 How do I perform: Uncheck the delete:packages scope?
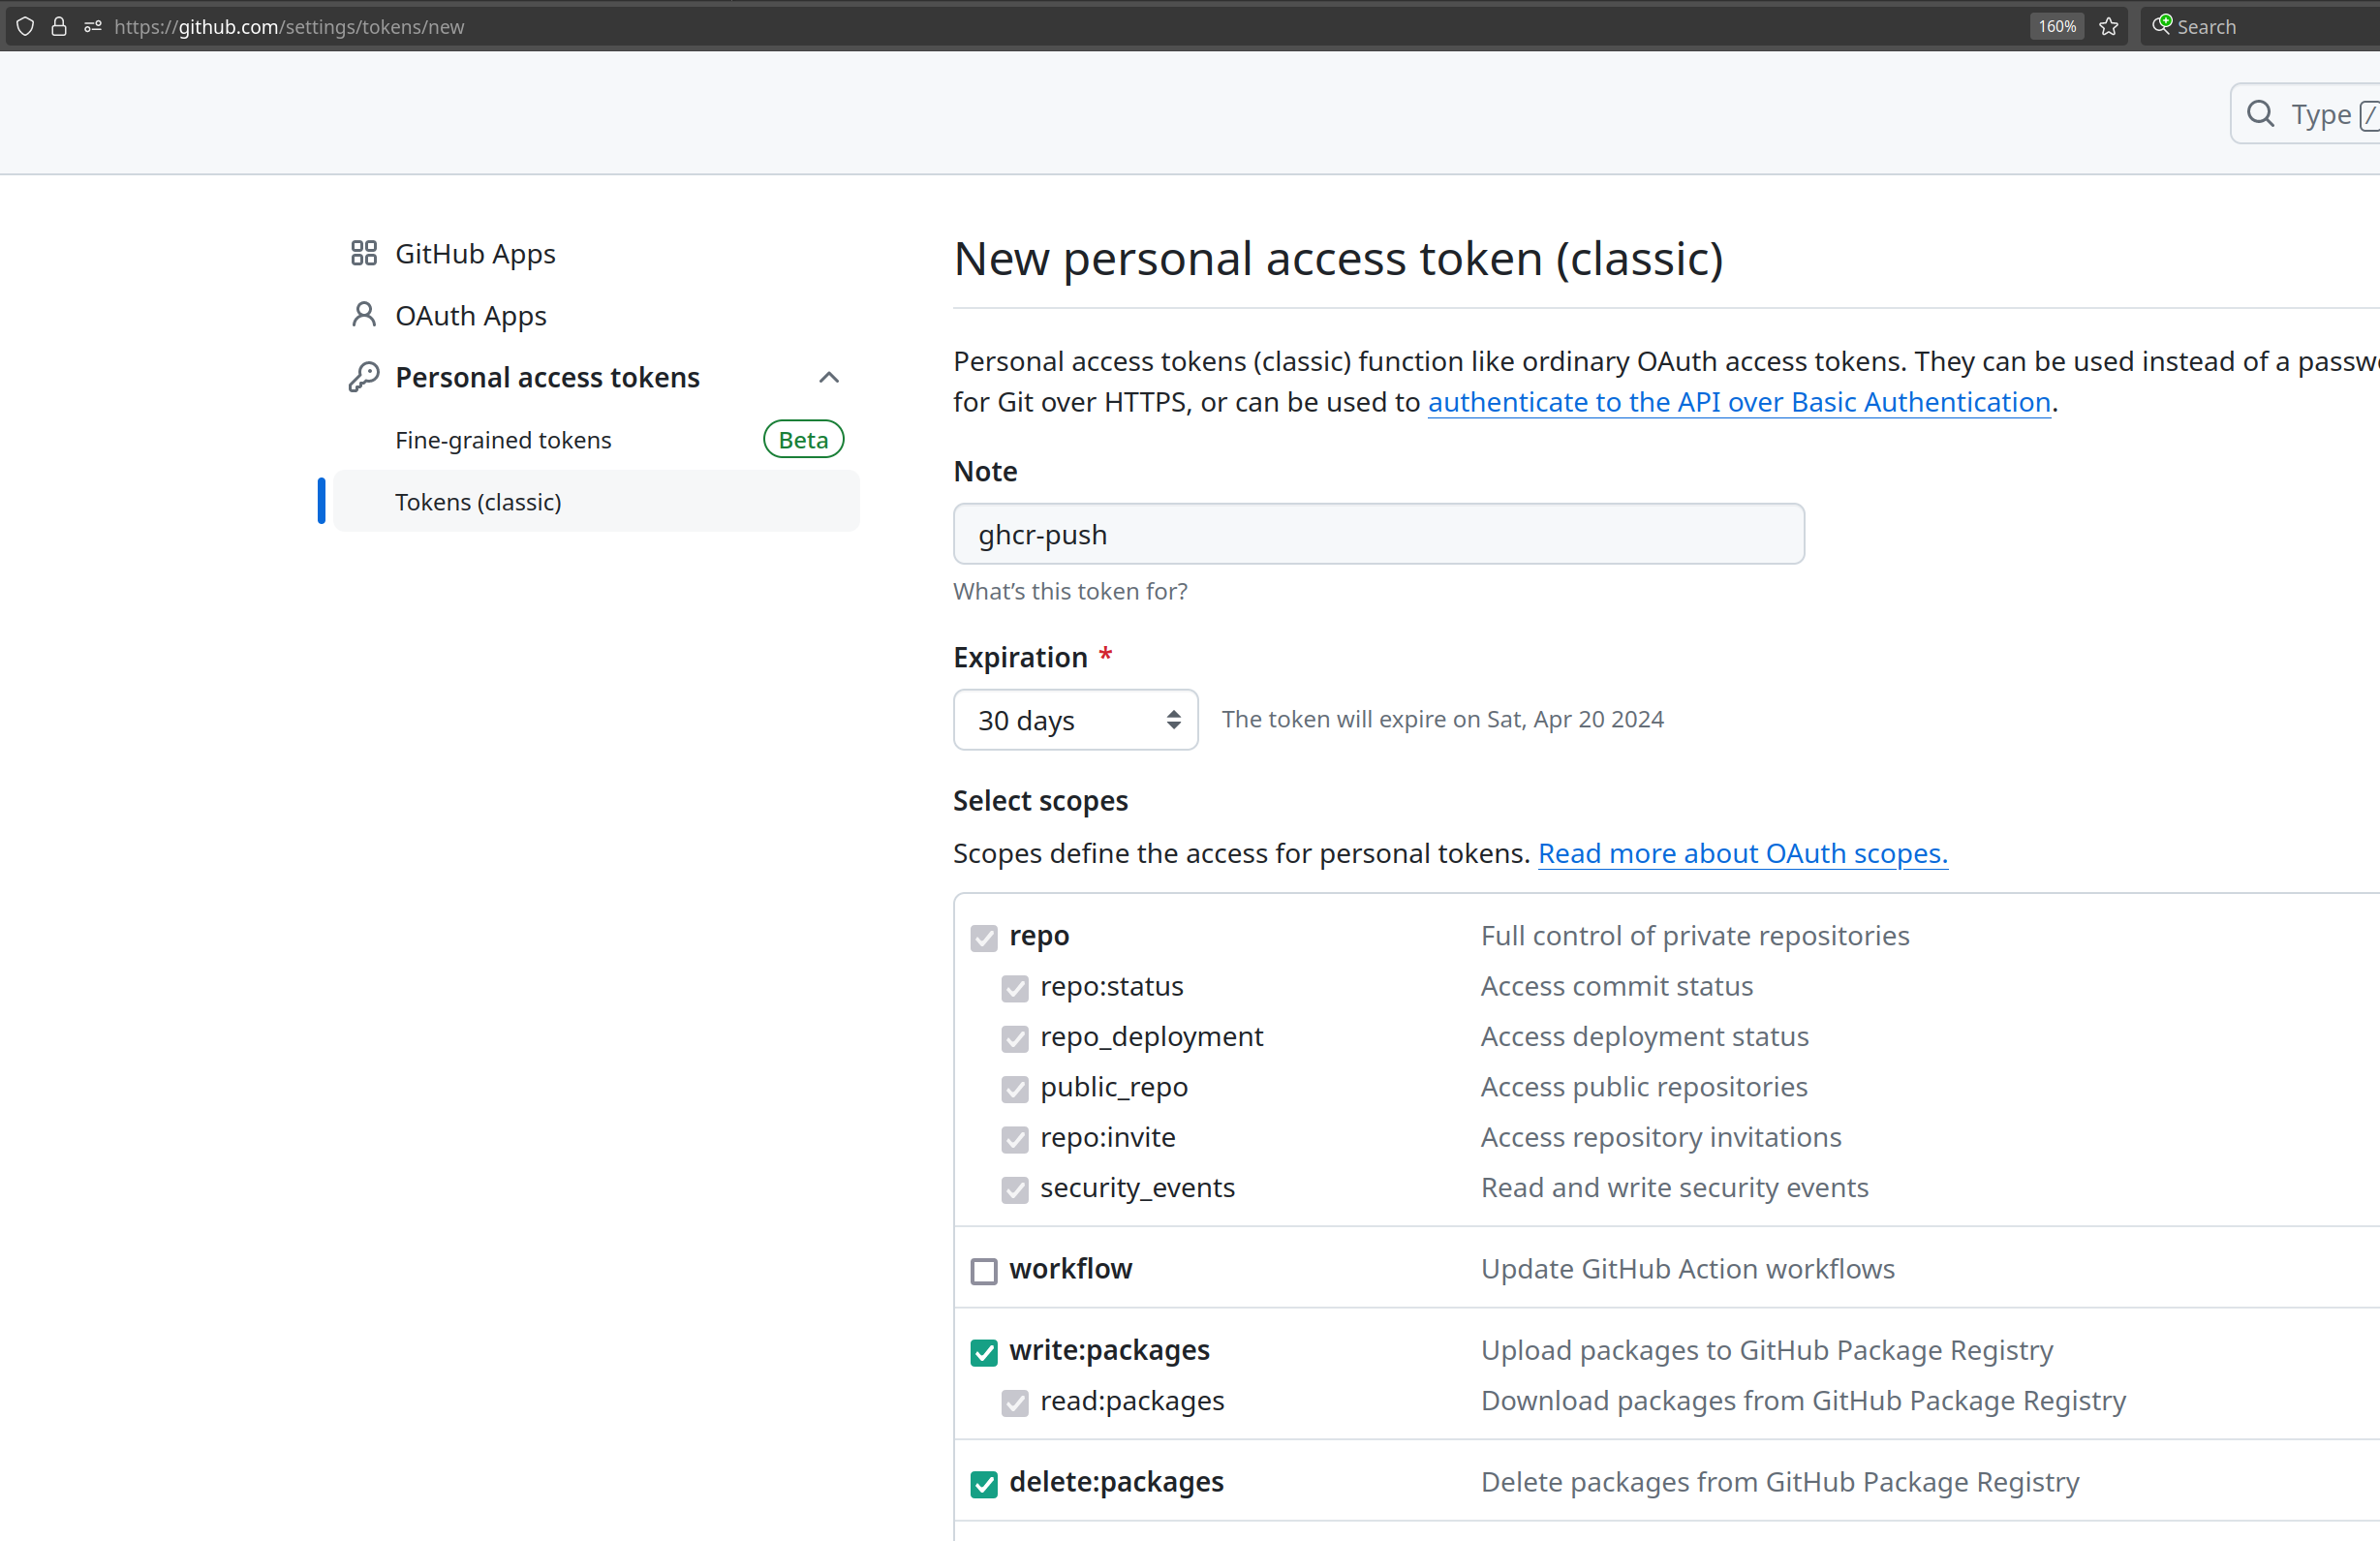click(984, 1484)
